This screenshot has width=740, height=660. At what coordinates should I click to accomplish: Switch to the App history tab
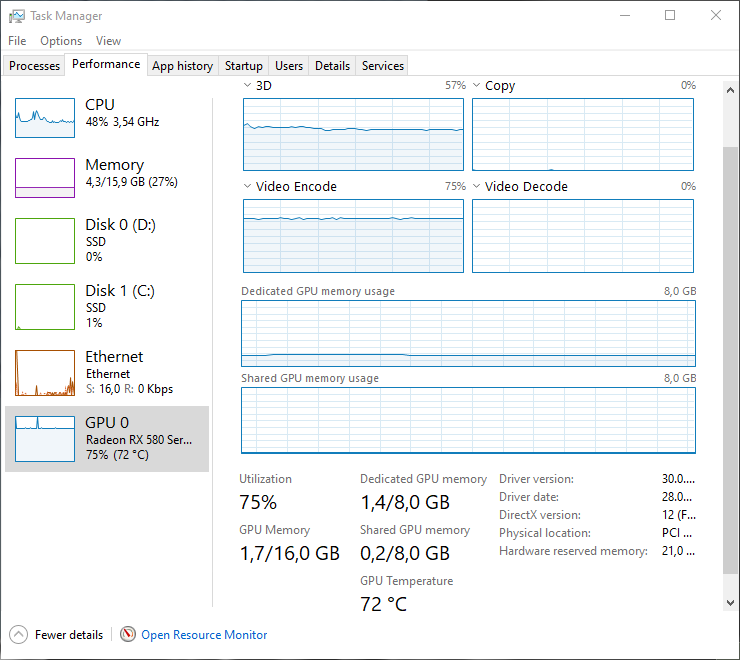pyautogui.click(x=183, y=66)
